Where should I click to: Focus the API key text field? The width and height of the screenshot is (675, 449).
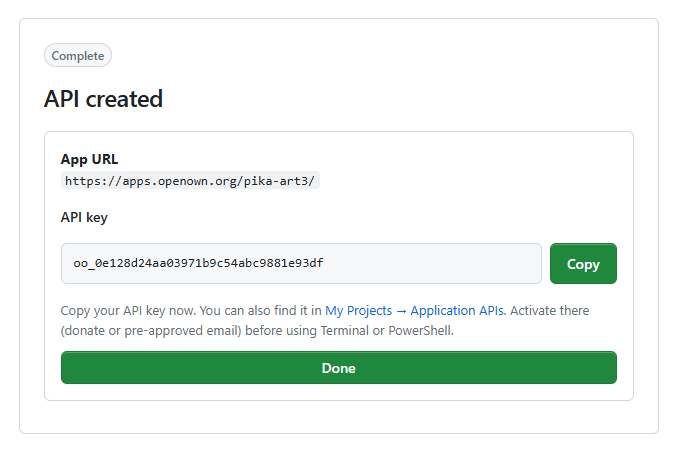coord(301,263)
